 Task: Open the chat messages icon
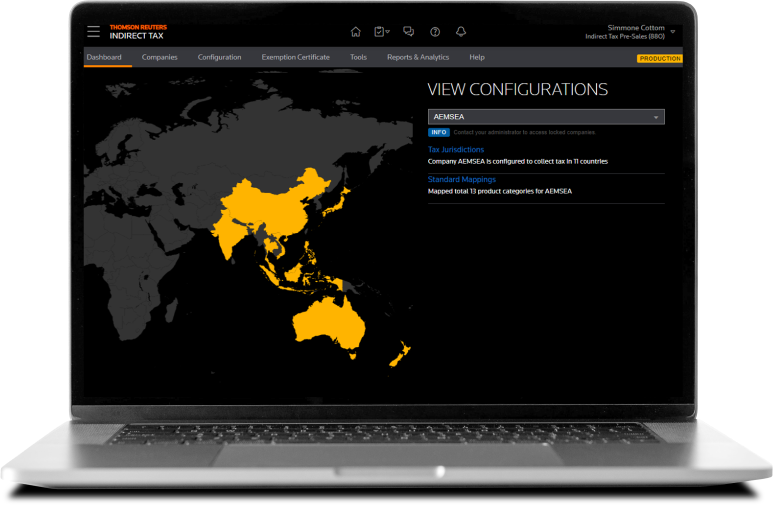(x=408, y=32)
